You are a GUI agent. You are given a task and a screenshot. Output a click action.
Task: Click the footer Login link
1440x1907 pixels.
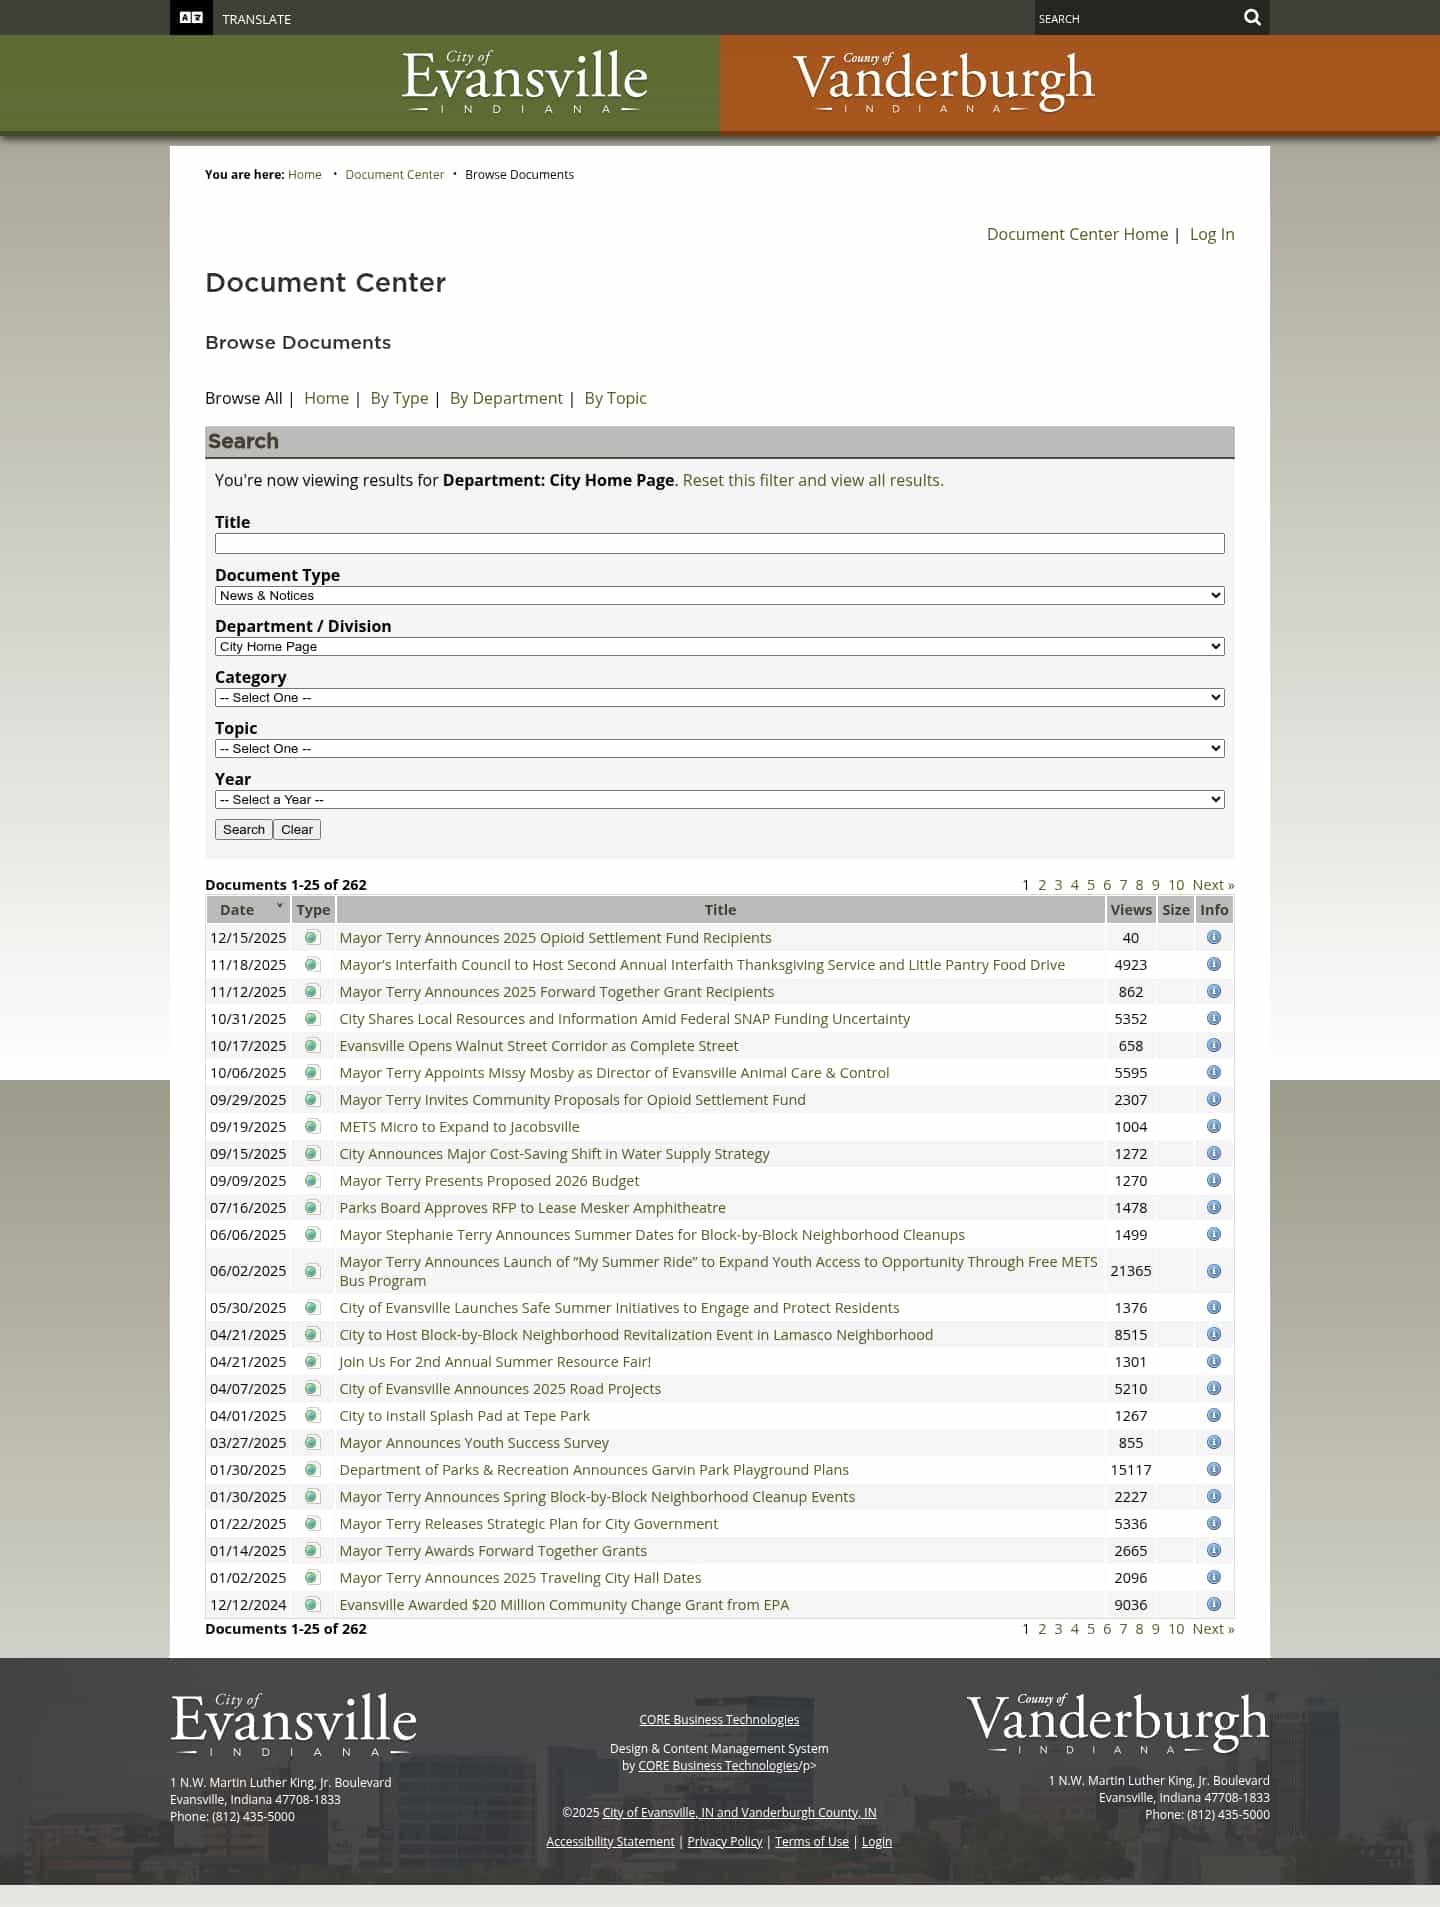click(x=877, y=1842)
